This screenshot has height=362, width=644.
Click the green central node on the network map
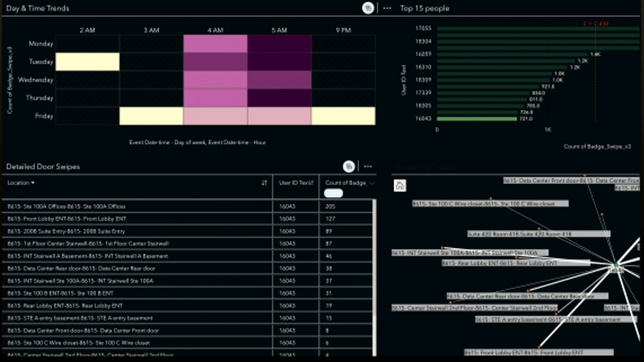[616, 265]
